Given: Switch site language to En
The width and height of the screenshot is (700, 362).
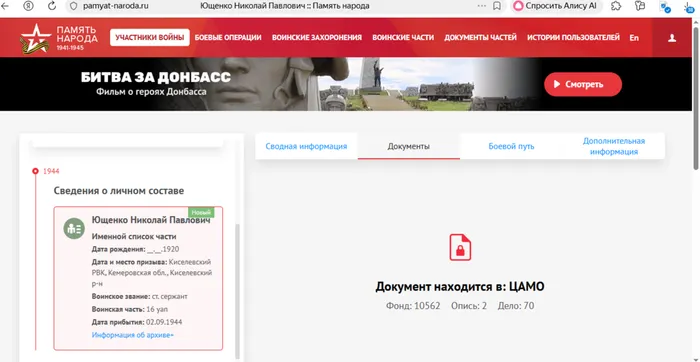Looking at the screenshot, I should tap(634, 38).
